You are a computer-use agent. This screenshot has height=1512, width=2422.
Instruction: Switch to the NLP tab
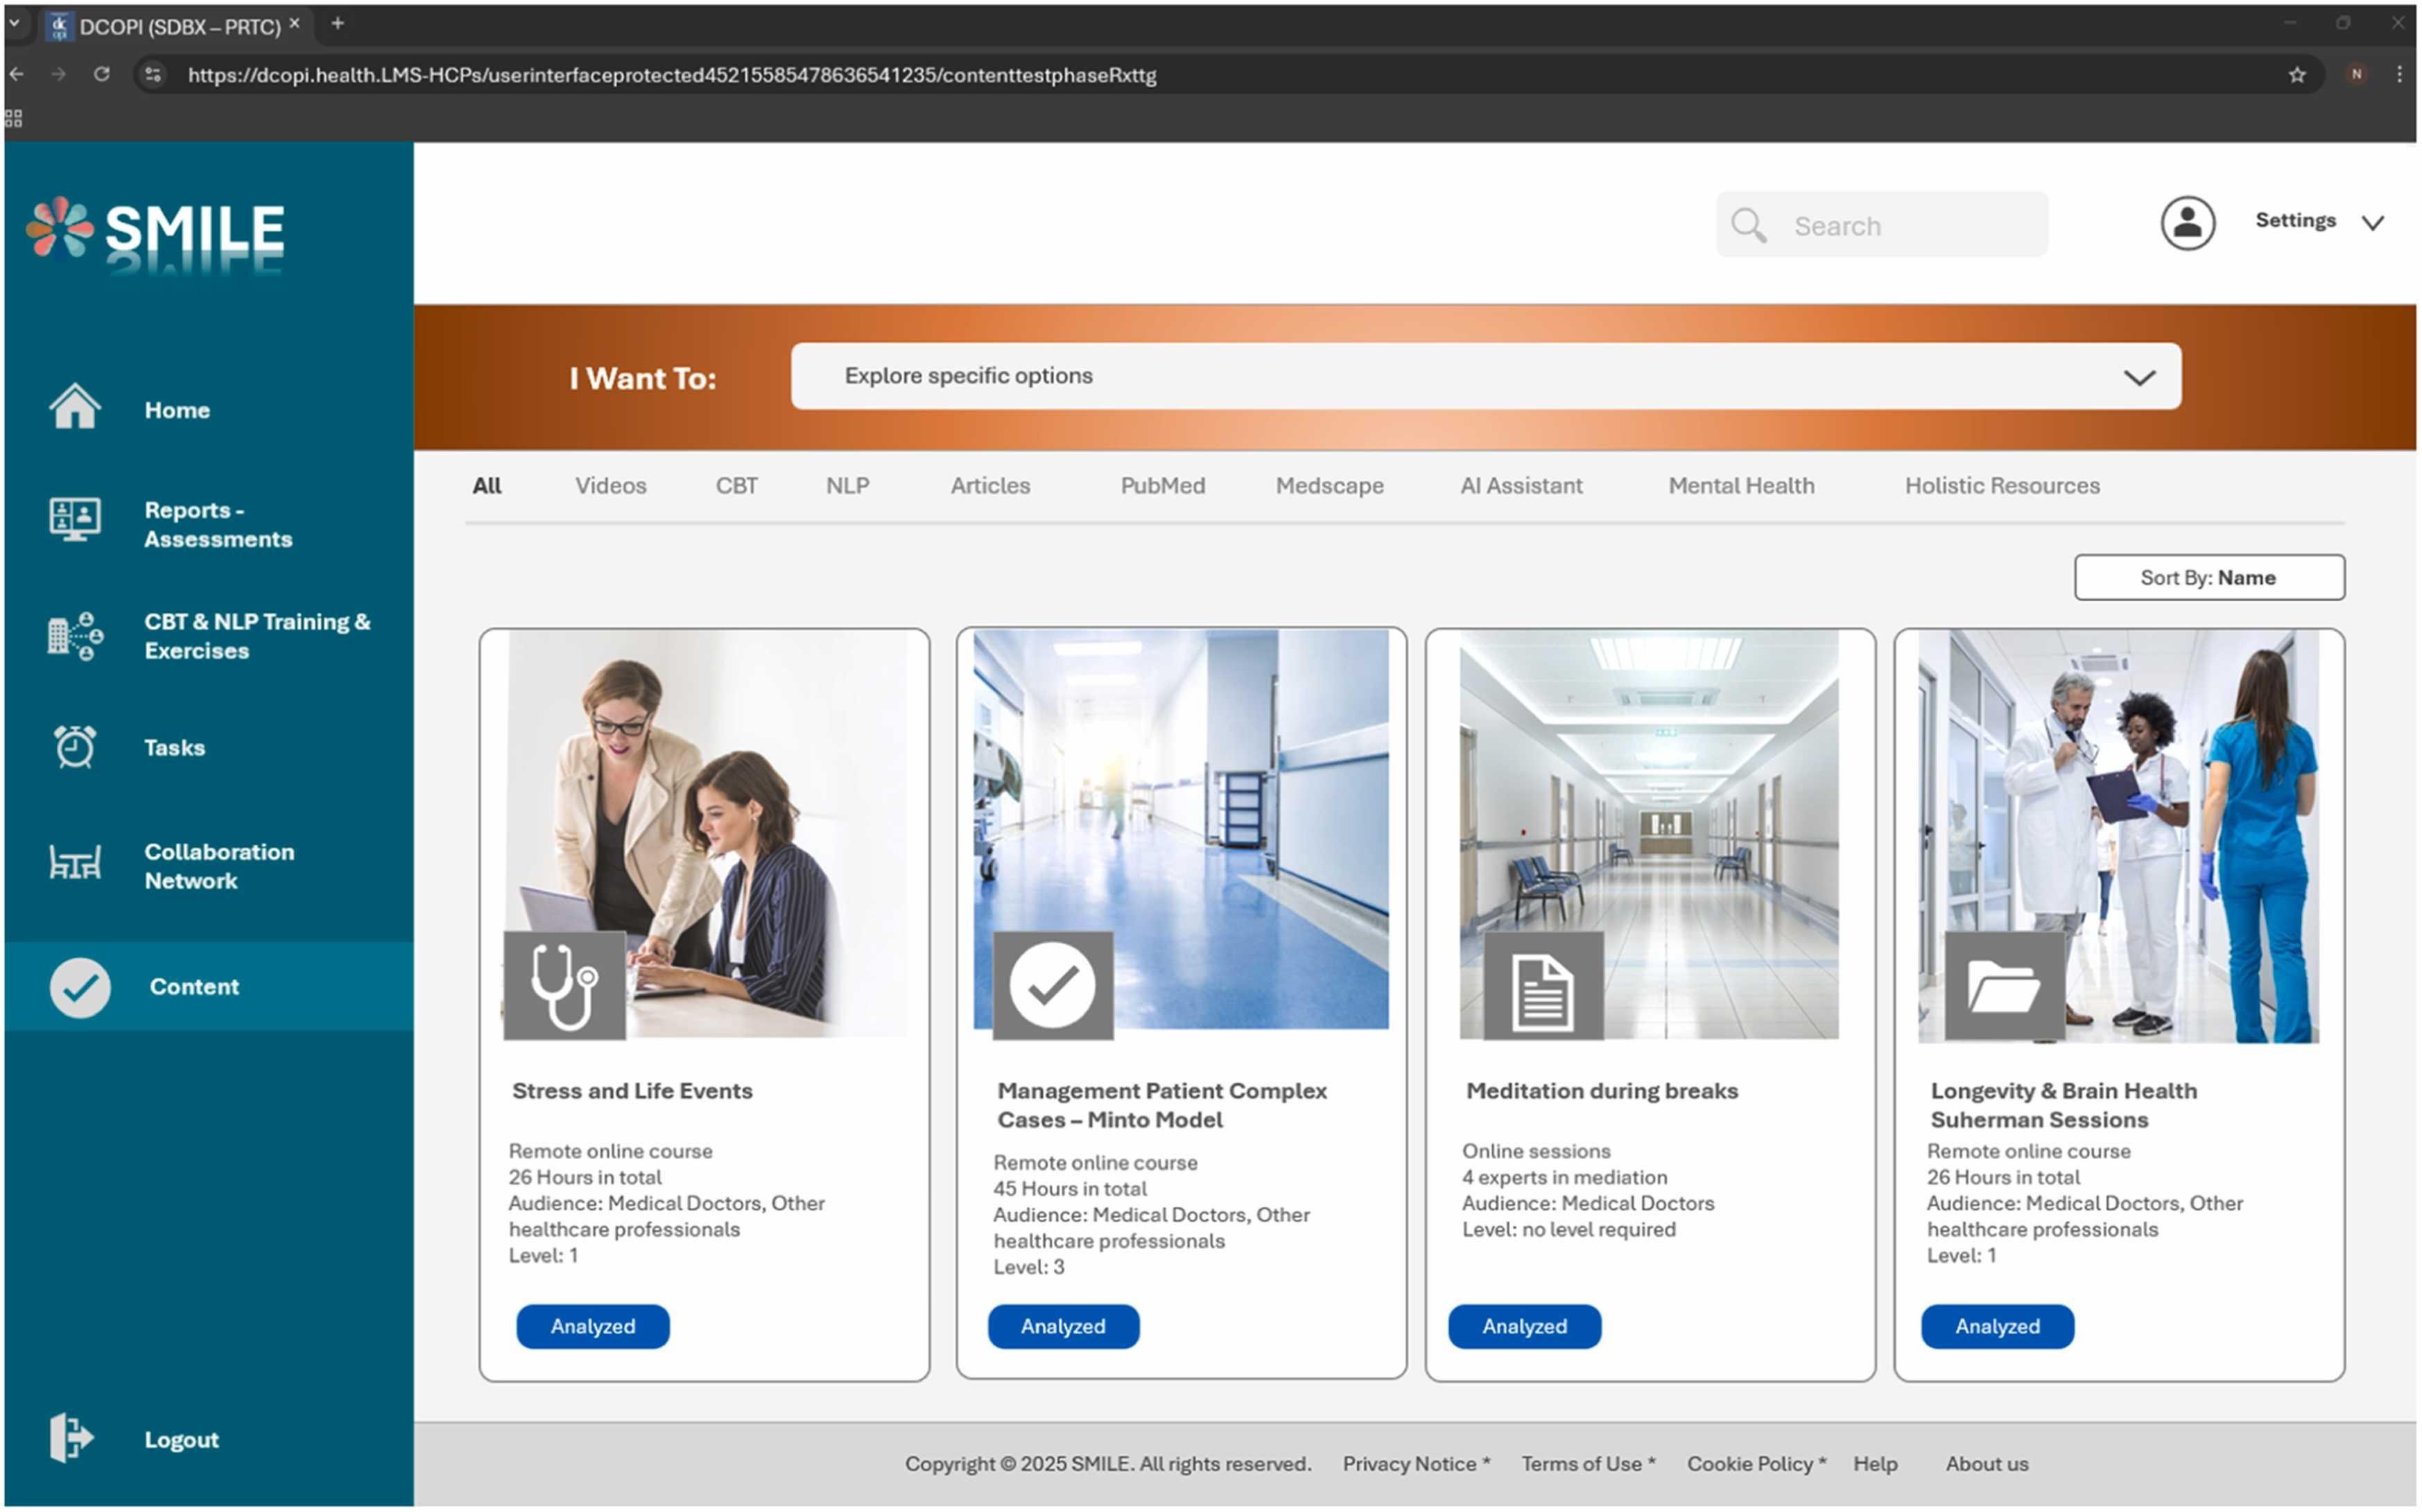[848, 485]
